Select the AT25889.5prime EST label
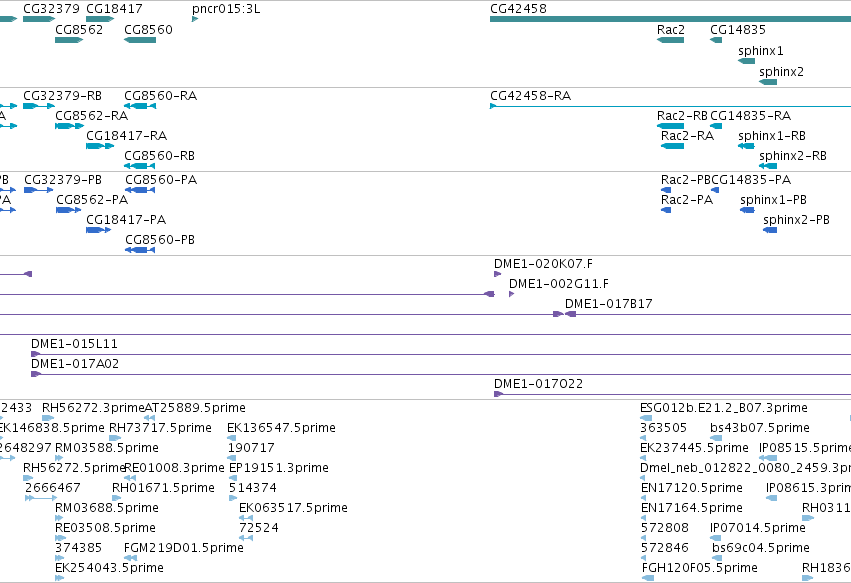Viewport: 851px width, 583px height. point(195,408)
